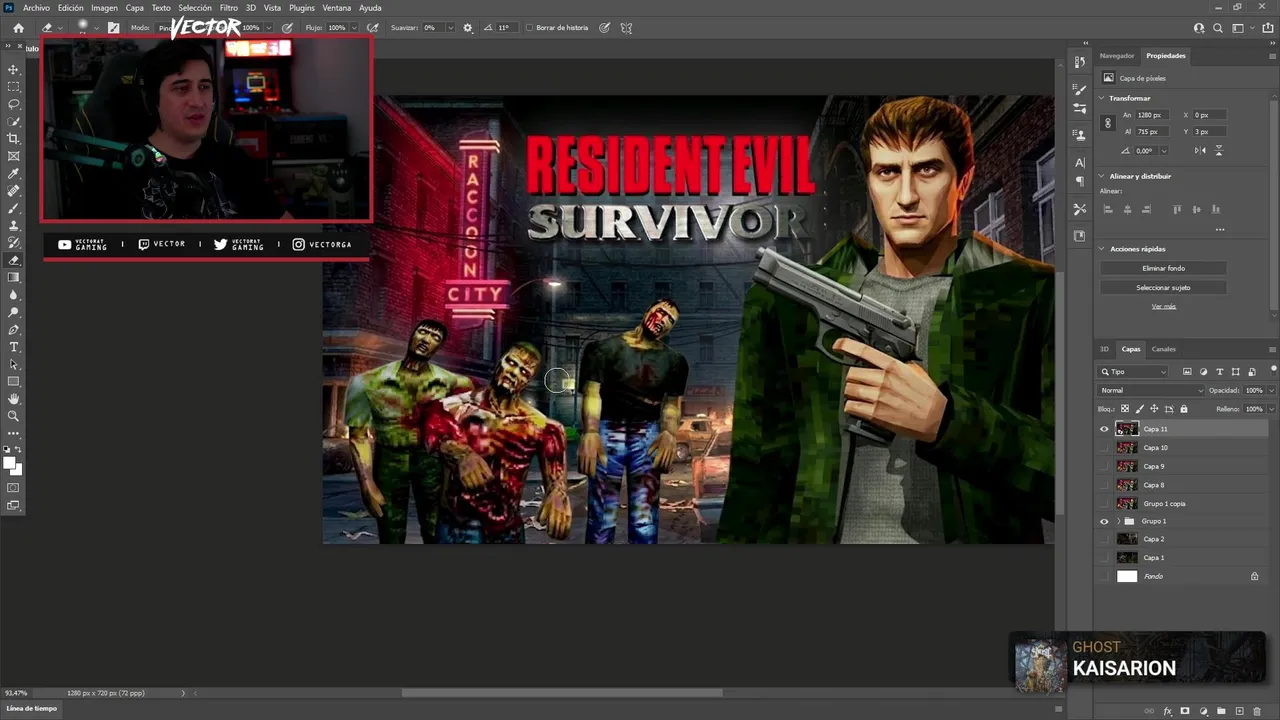Show Capa 8 layer visibility
This screenshot has width=1280, height=720.
coord(1105,485)
